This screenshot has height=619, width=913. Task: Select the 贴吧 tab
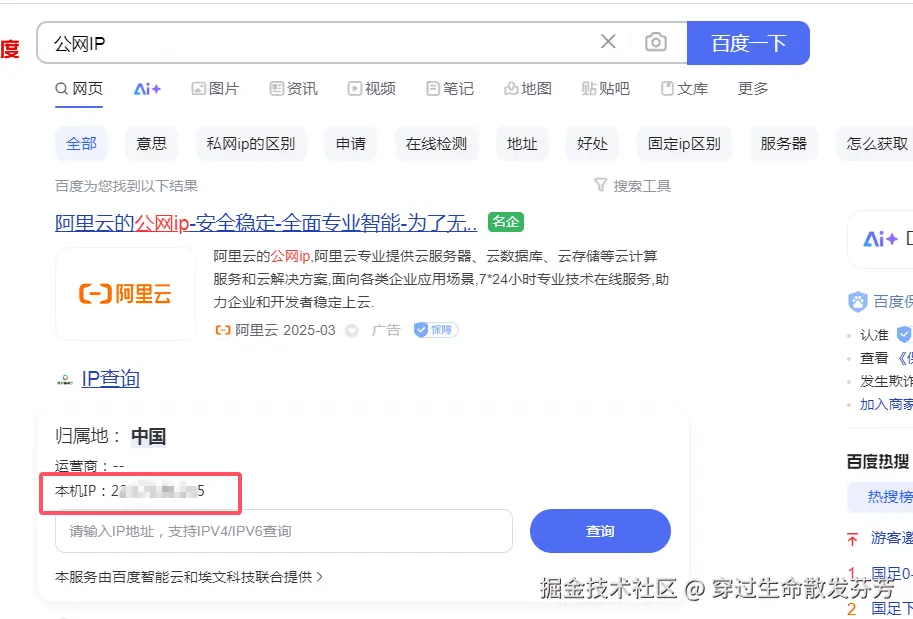tap(605, 89)
